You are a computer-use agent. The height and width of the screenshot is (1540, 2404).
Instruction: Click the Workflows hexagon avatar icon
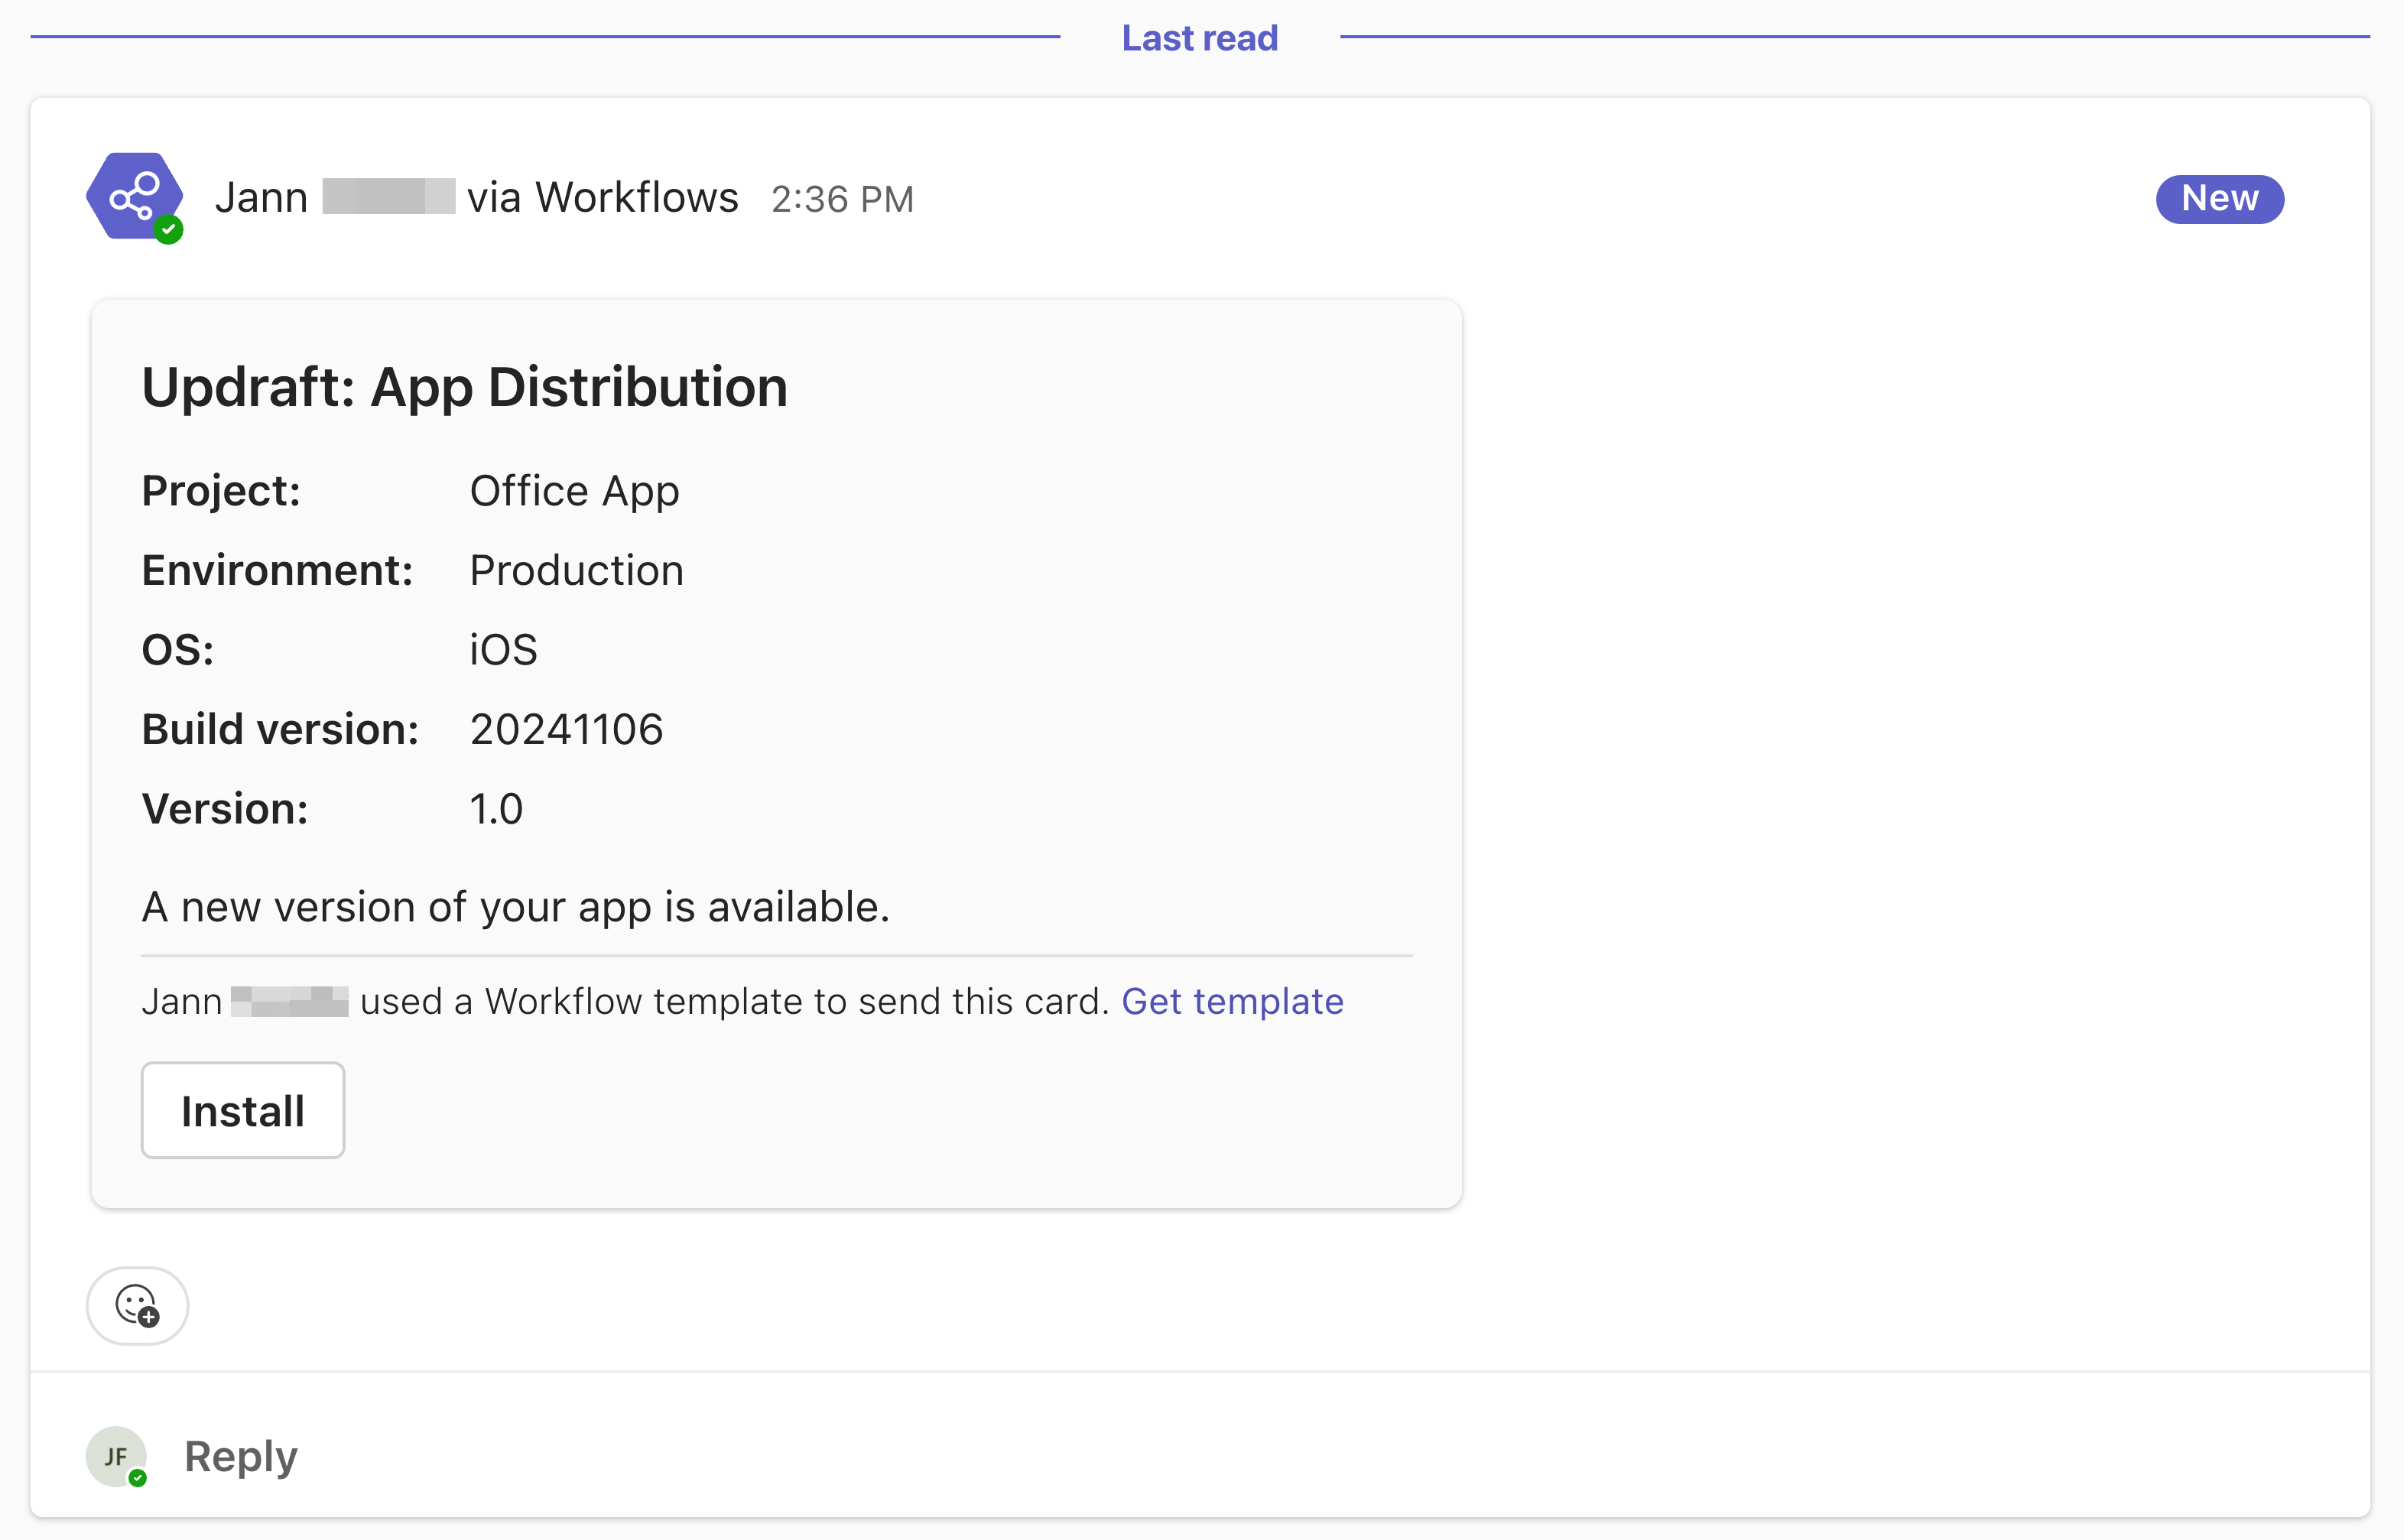pyautogui.click(x=134, y=195)
